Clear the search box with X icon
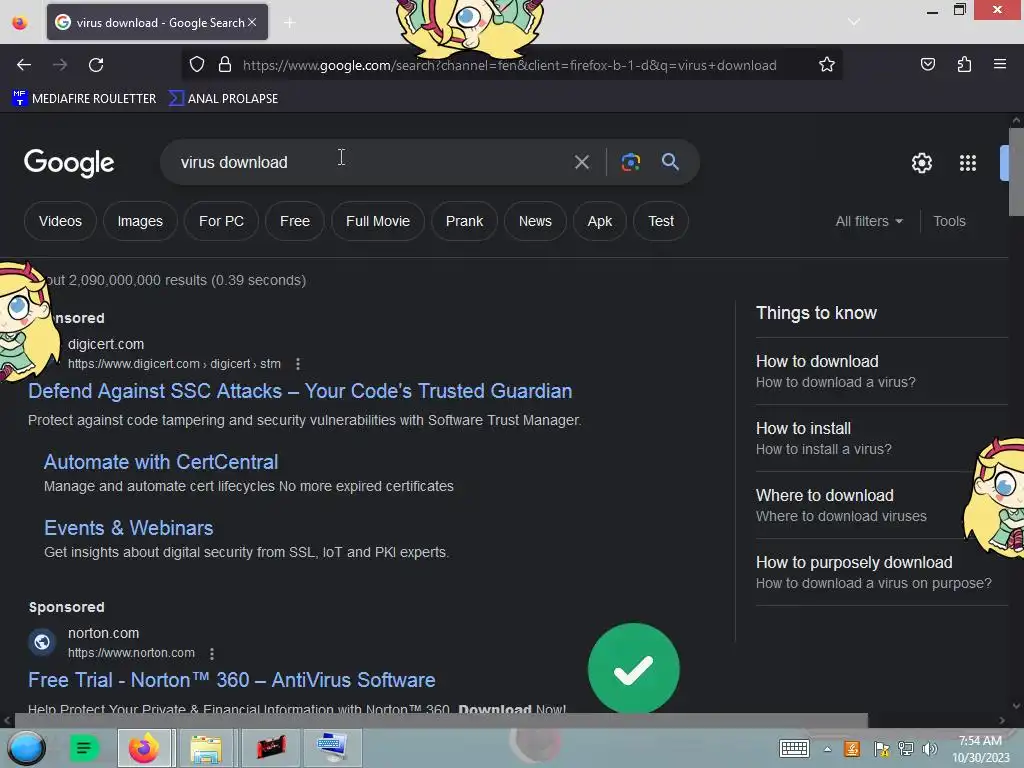The height and width of the screenshot is (768, 1024). pos(582,162)
